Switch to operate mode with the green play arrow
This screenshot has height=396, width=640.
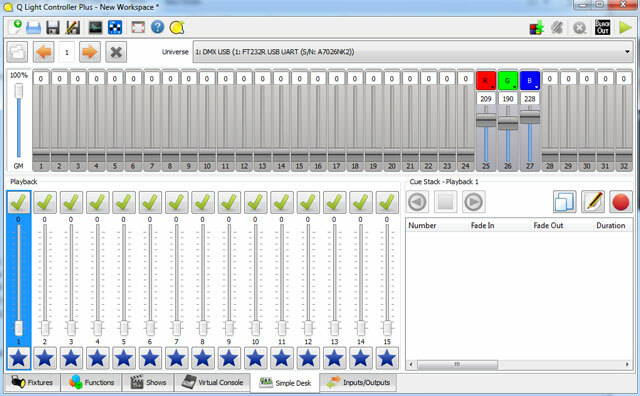point(625,28)
